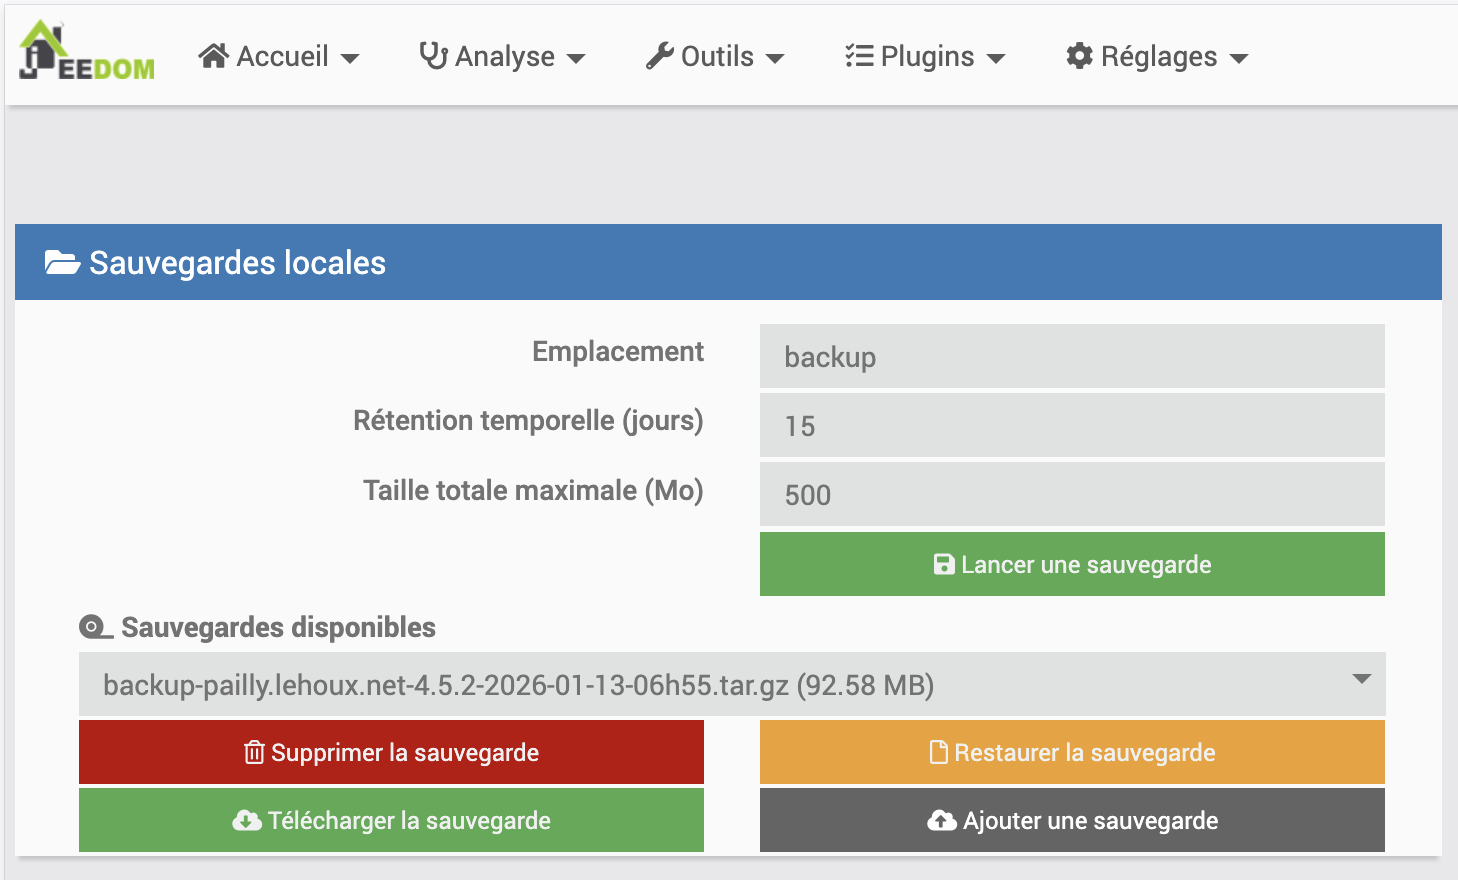Click the tape icon beside Sauvegardes disponibles
This screenshot has height=880, width=1458.
pyautogui.click(x=95, y=627)
